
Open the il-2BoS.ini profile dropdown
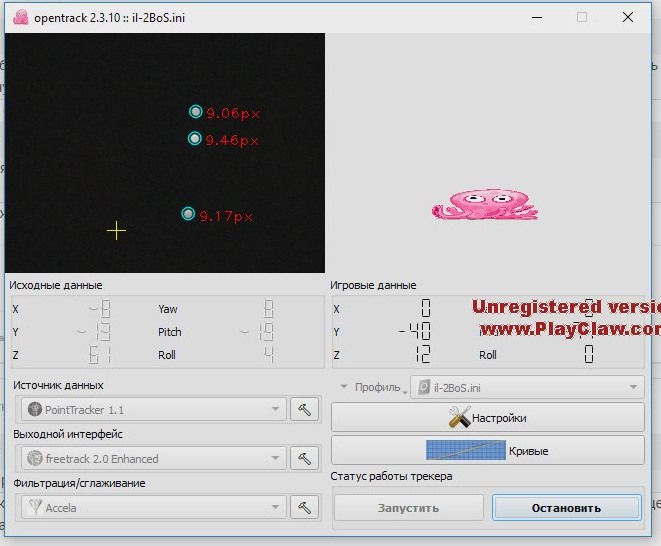527,387
